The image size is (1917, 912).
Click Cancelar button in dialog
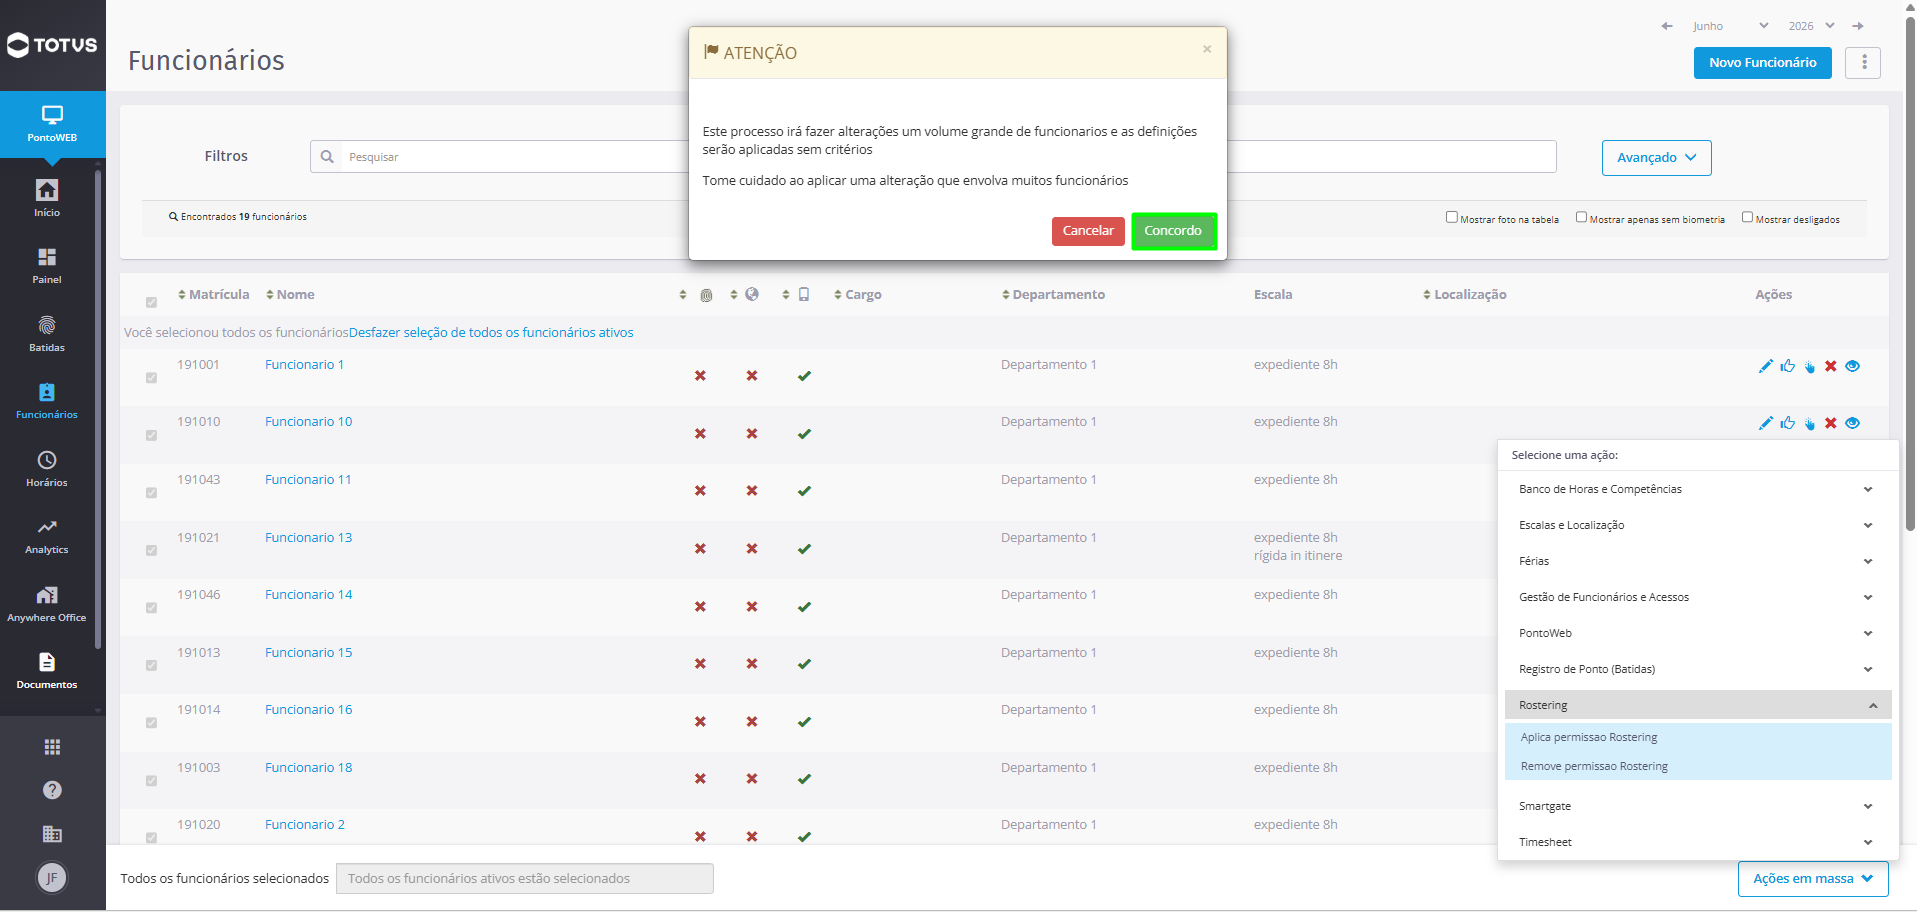point(1088,231)
